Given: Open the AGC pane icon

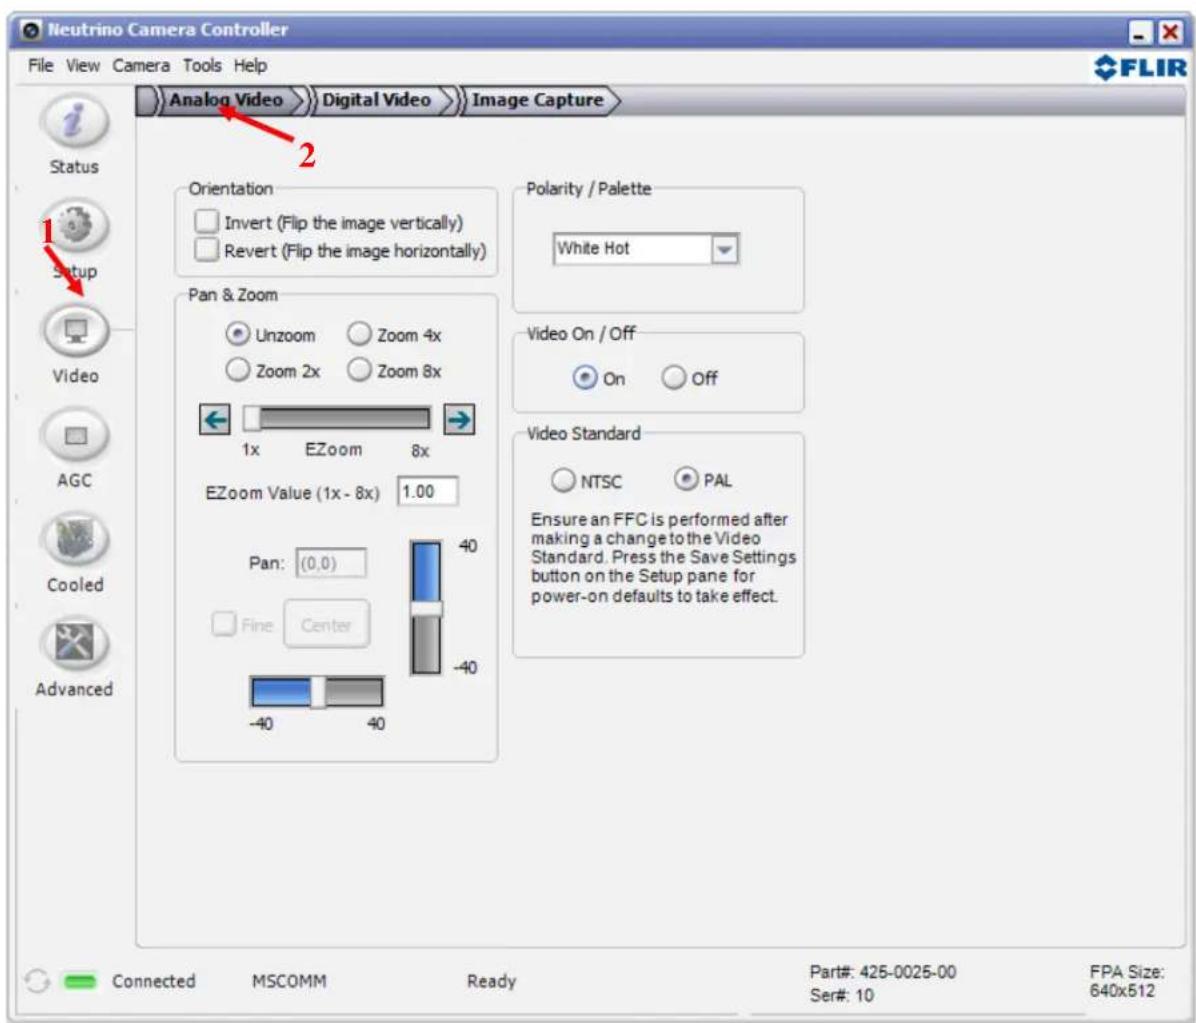Looking at the screenshot, I should (x=75, y=436).
